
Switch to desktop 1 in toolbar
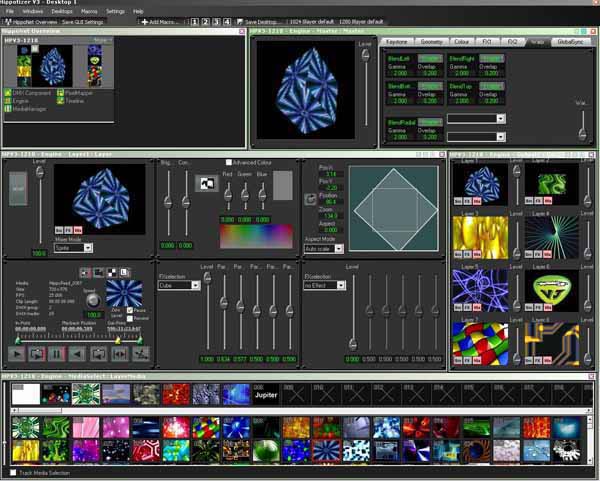195,22
